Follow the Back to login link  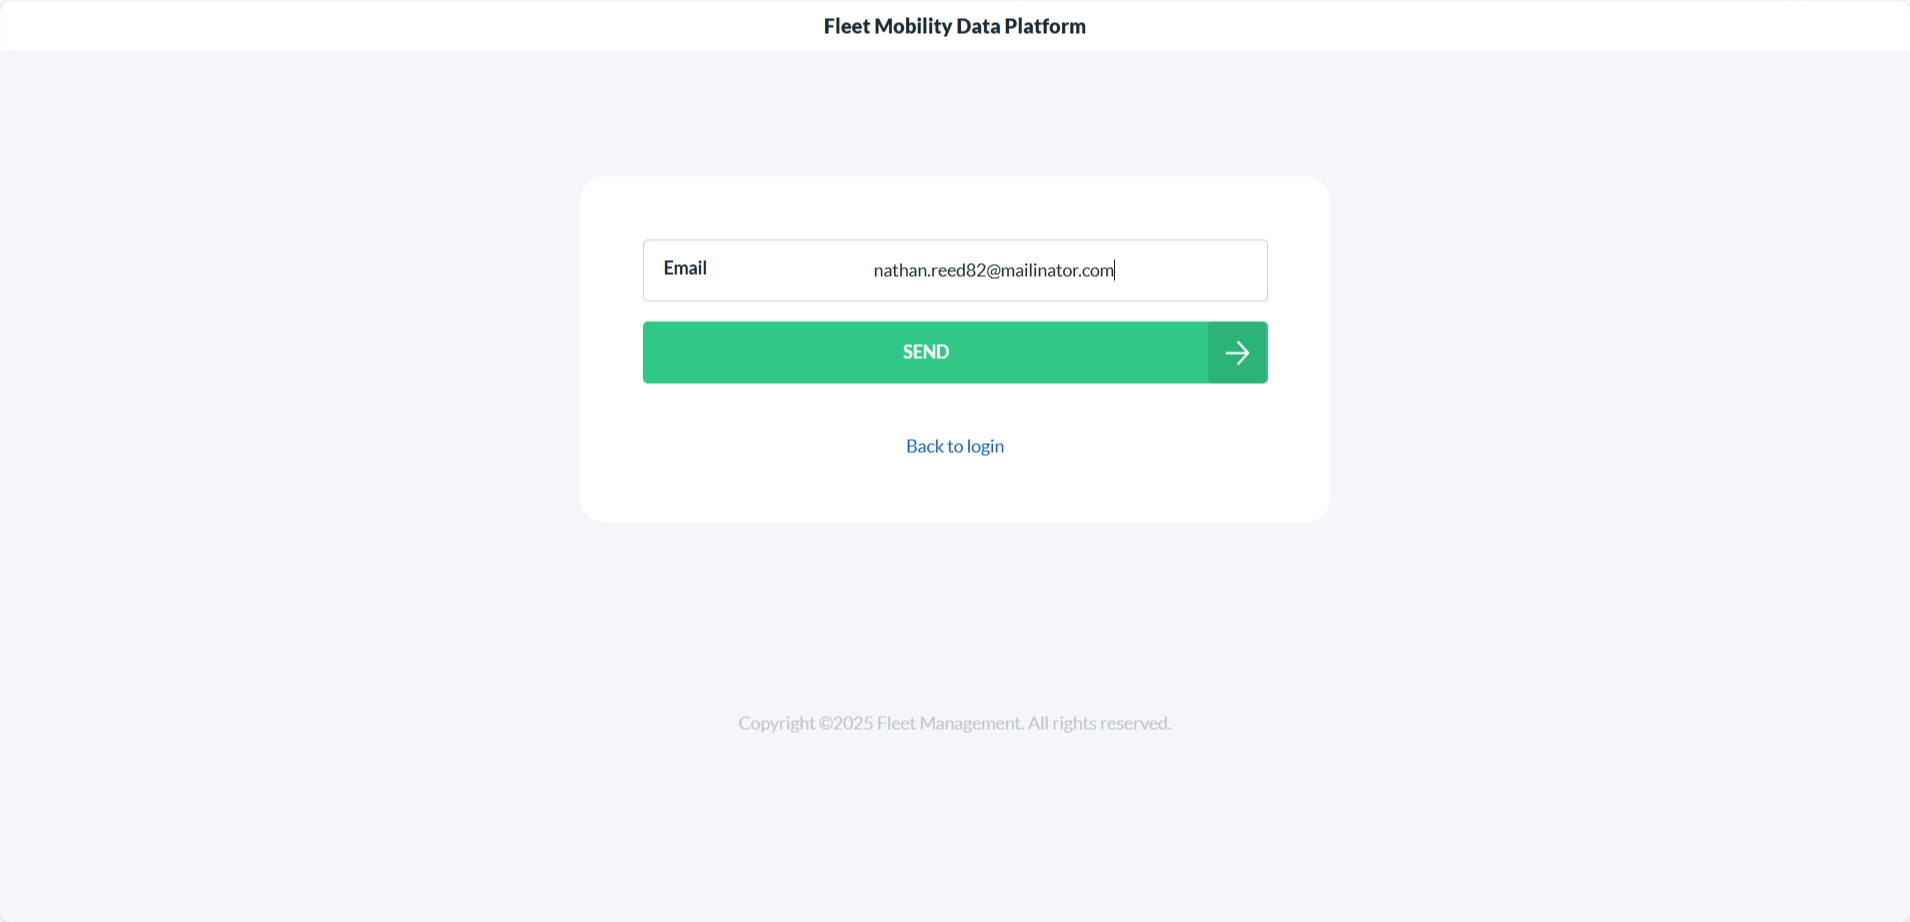pyautogui.click(x=954, y=446)
